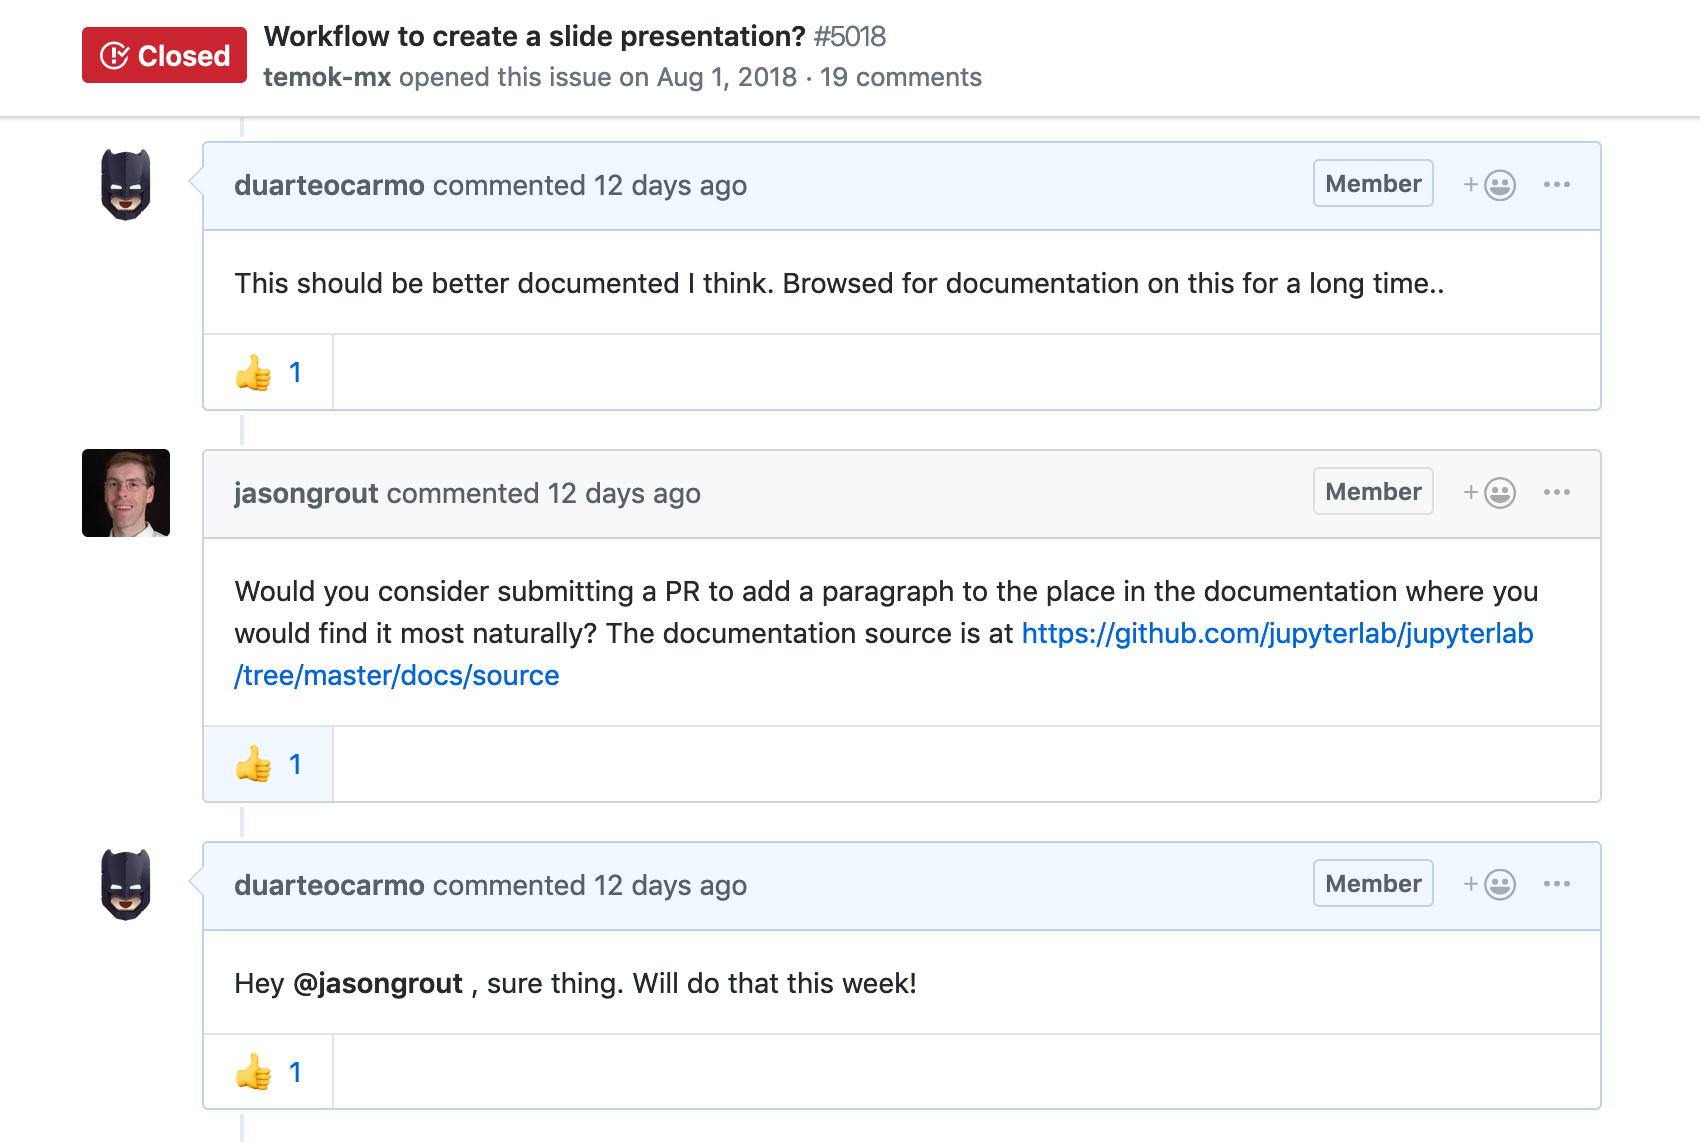Click the '12 days ago' timestamp on jasongrout's comment
This screenshot has height=1142, width=1700.
pyautogui.click(x=623, y=494)
